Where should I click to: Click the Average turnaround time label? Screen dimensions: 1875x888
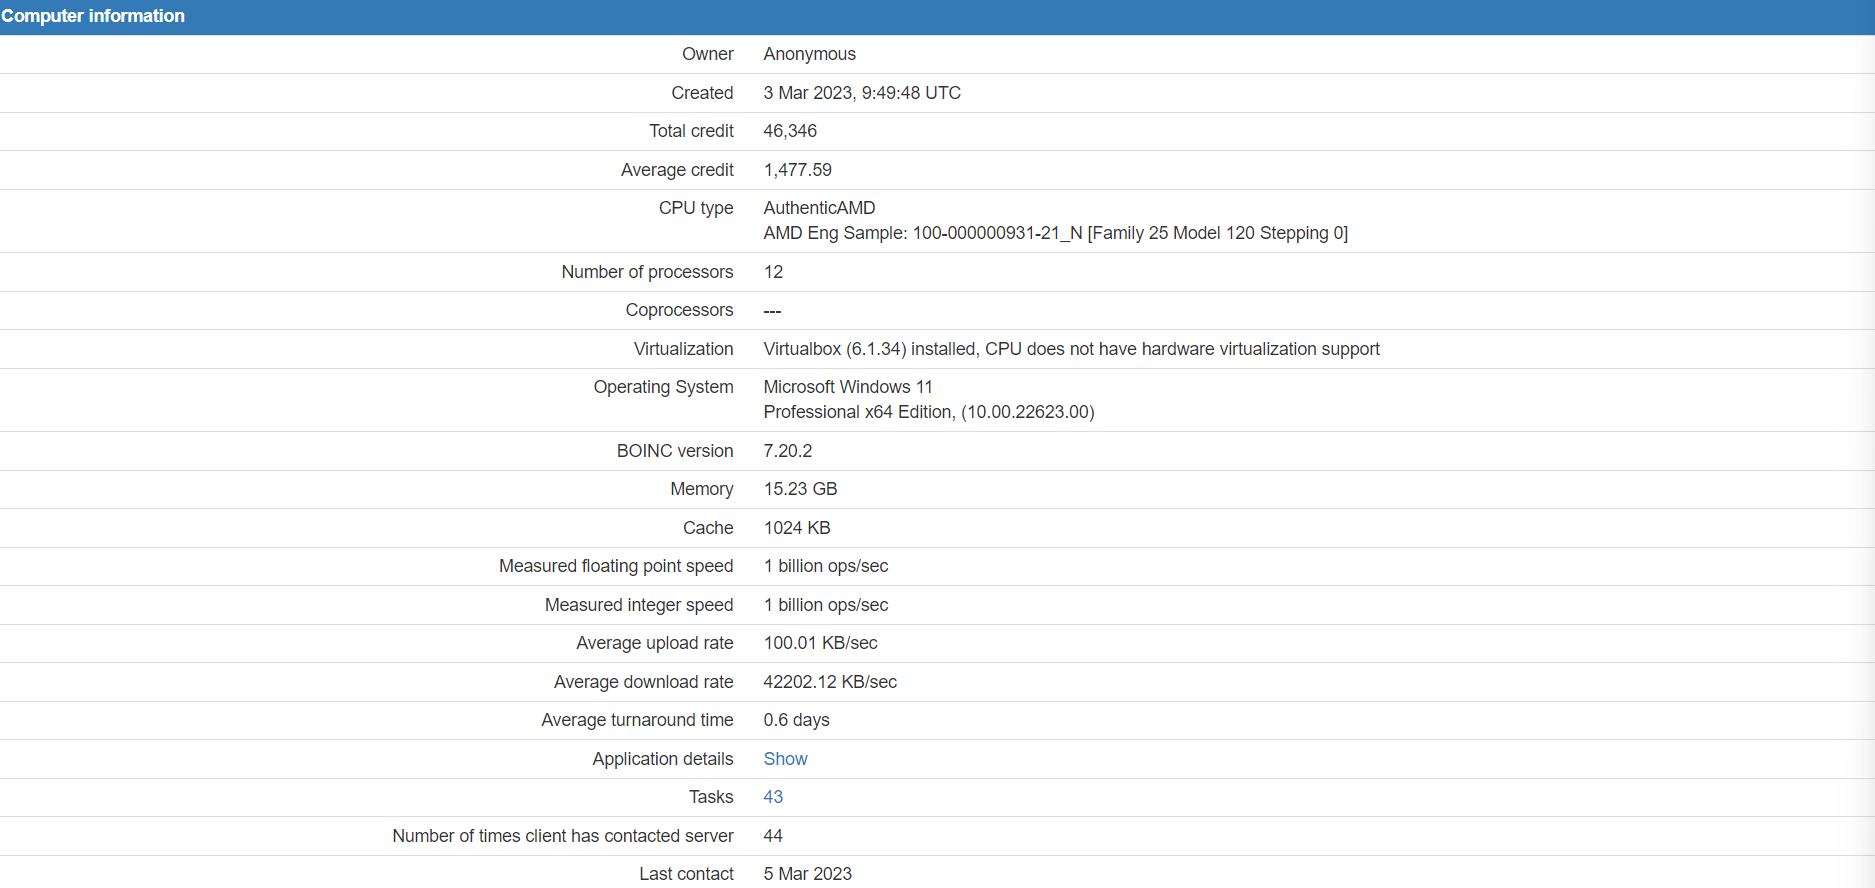click(637, 720)
